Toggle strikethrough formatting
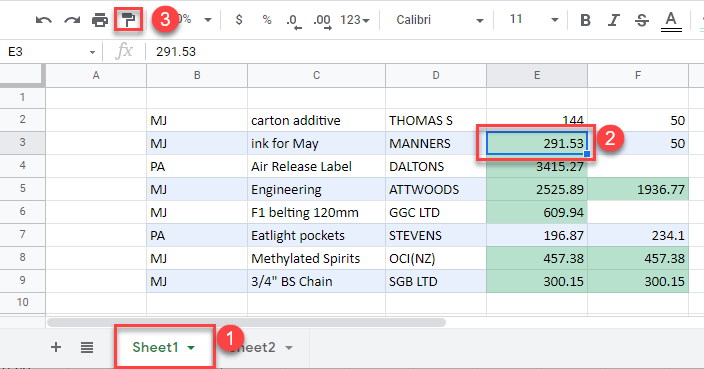The width and height of the screenshot is (704, 369). click(x=642, y=20)
